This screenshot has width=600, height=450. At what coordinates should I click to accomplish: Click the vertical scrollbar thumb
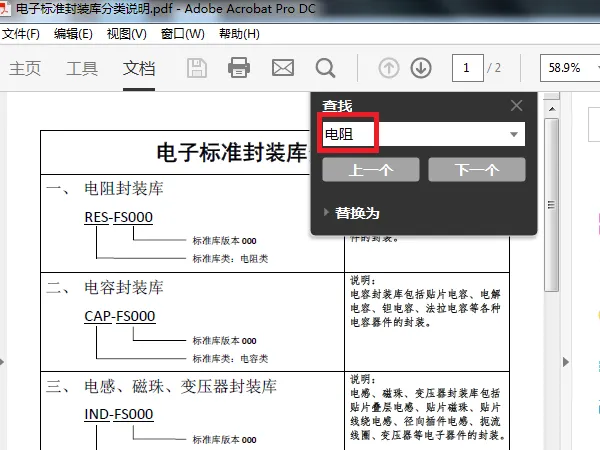point(551,205)
